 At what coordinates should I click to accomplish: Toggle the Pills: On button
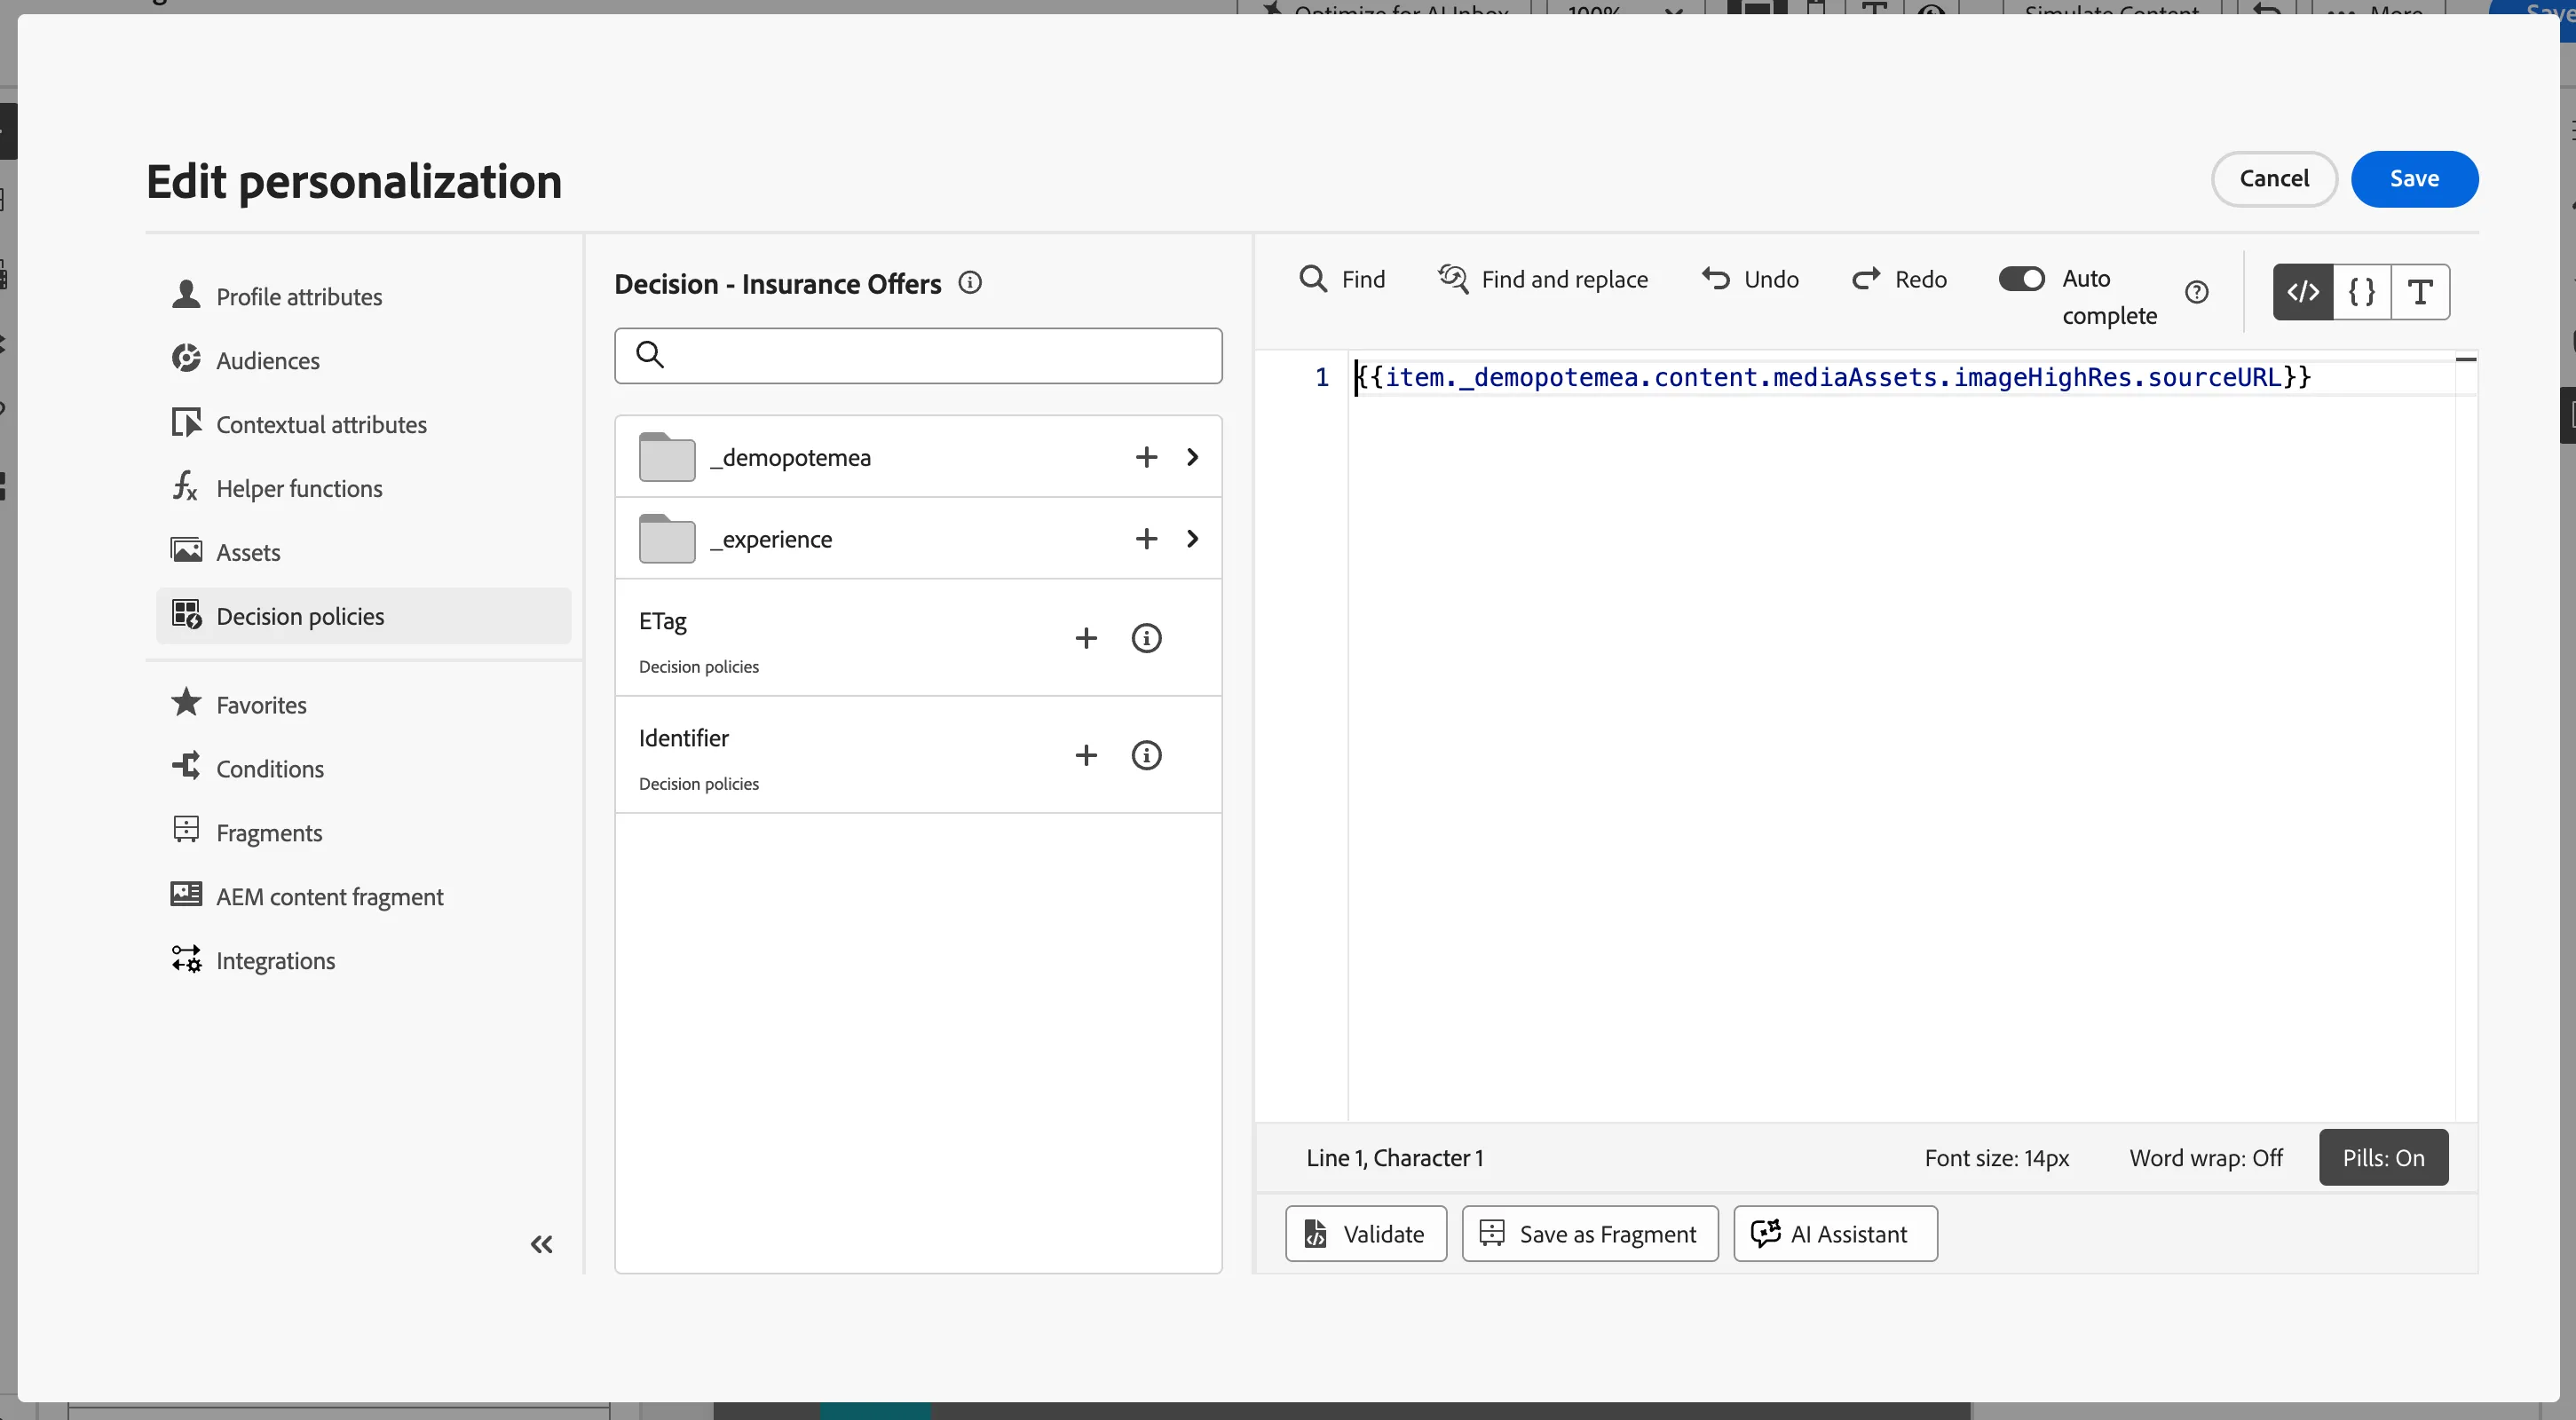click(x=2383, y=1158)
